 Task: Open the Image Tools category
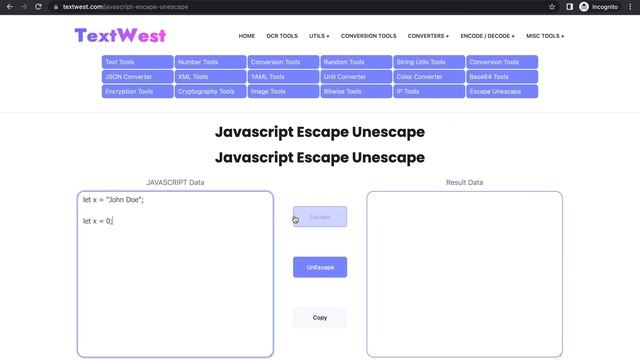[x=283, y=91]
